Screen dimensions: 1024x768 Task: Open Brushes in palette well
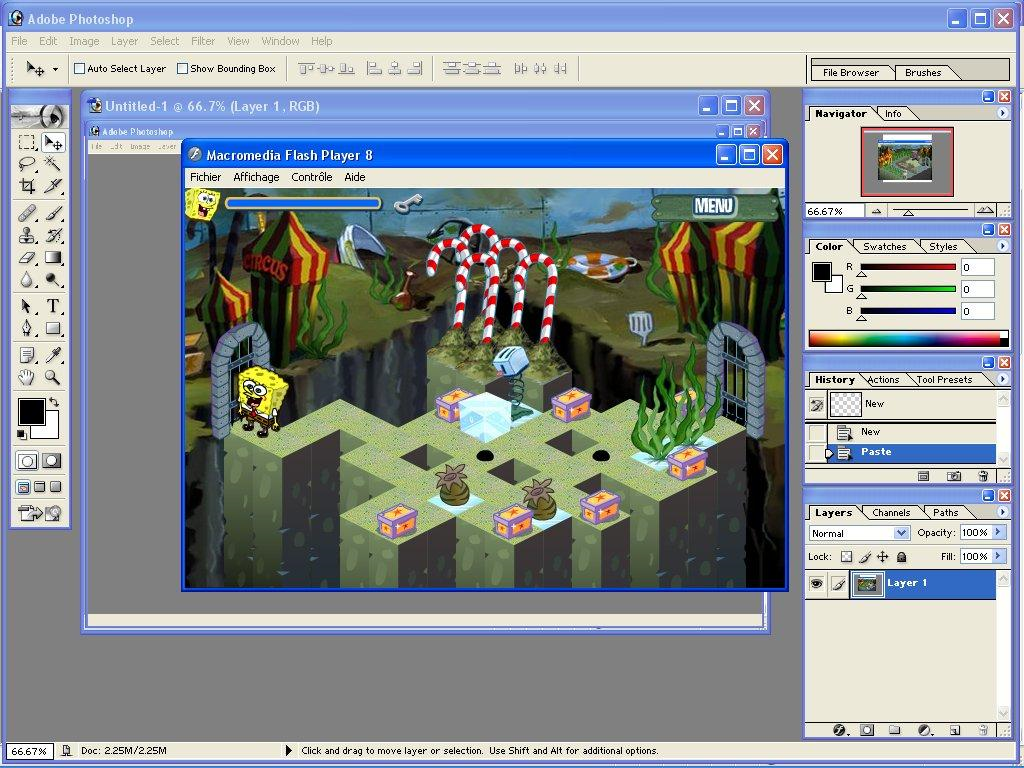(x=923, y=72)
